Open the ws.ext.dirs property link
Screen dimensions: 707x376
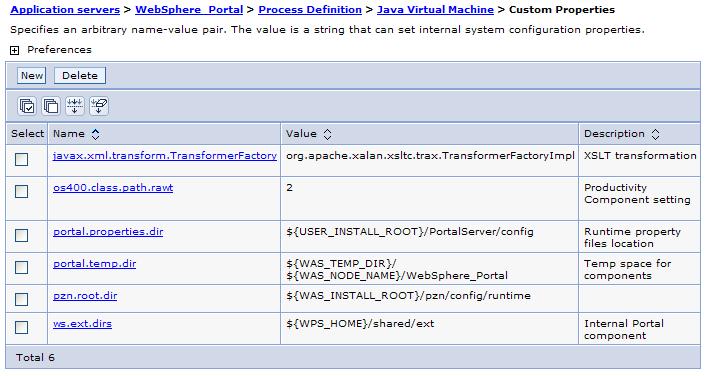coord(83,324)
